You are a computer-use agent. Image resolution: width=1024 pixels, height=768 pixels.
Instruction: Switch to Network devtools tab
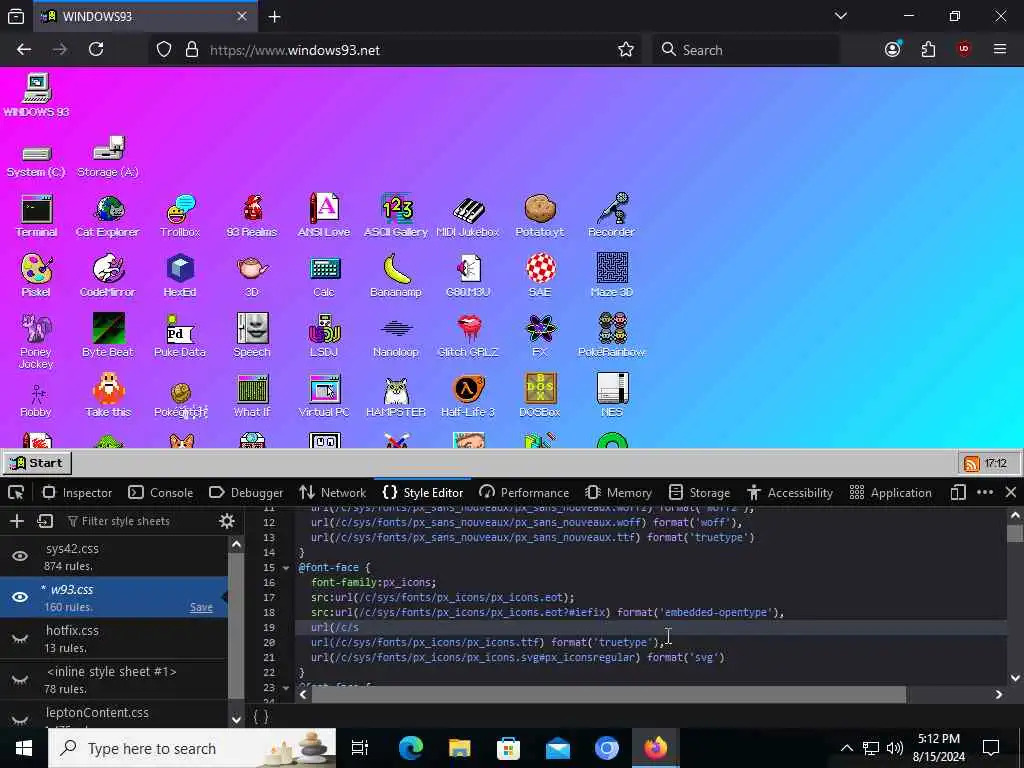tap(332, 493)
